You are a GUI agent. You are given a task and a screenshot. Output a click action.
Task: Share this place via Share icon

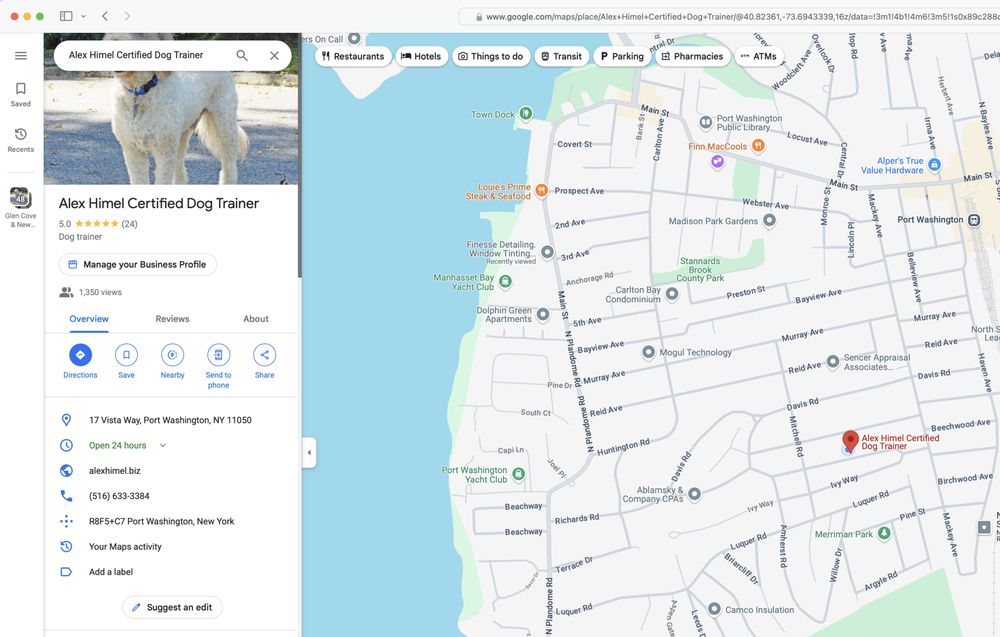(264, 355)
